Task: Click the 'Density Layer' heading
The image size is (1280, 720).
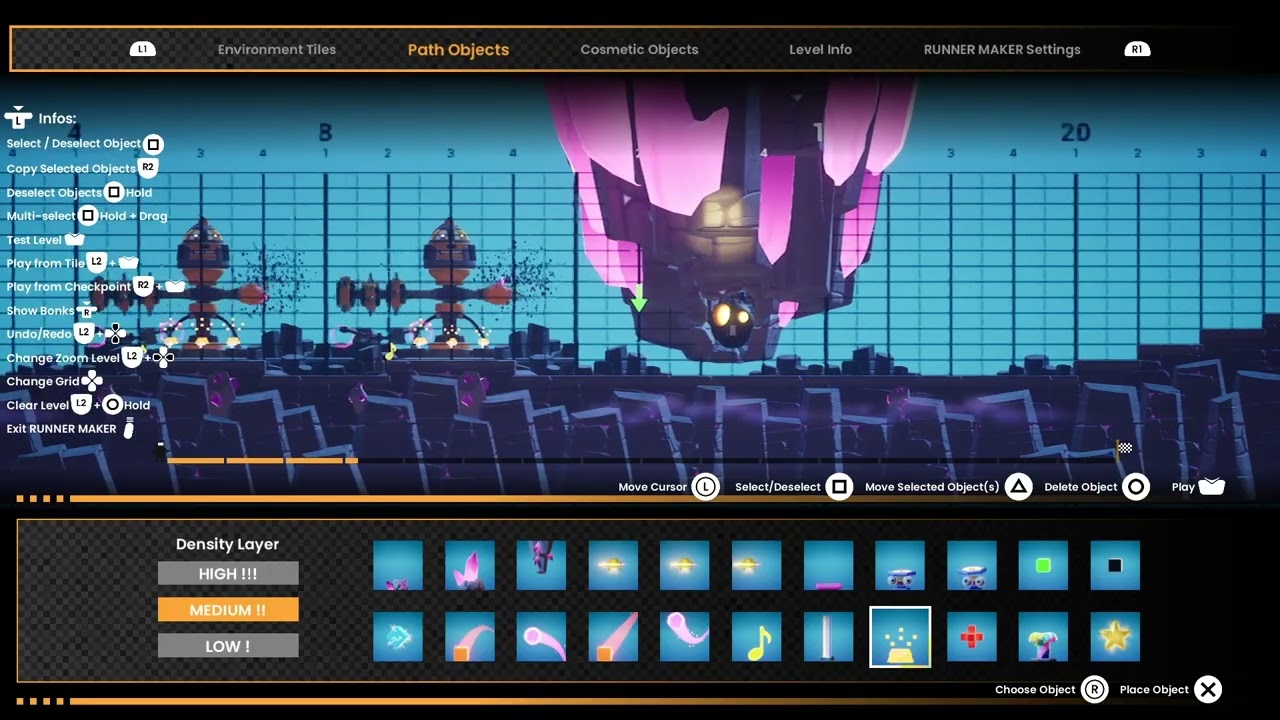Action: point(227,544)
